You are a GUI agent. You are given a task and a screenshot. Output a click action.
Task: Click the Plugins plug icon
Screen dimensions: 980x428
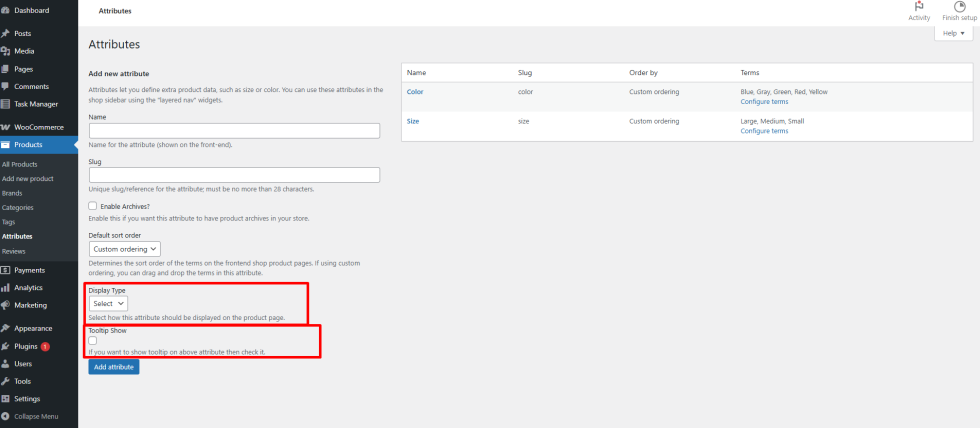click(x=5, y=346)
